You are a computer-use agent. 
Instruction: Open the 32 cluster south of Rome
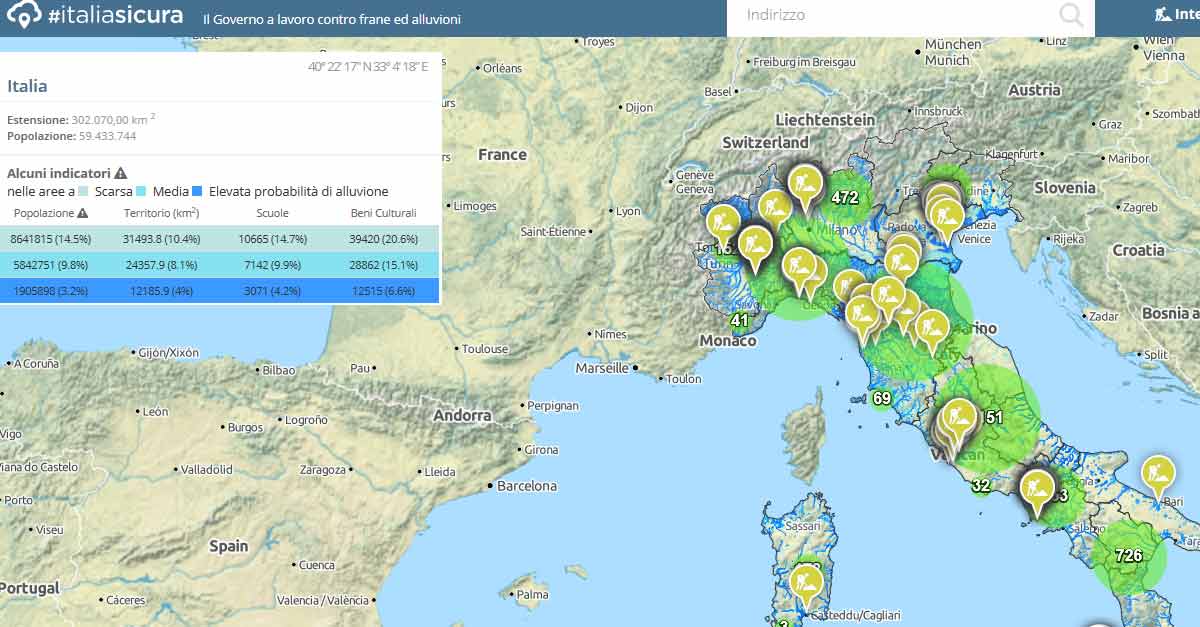(981, 486)
